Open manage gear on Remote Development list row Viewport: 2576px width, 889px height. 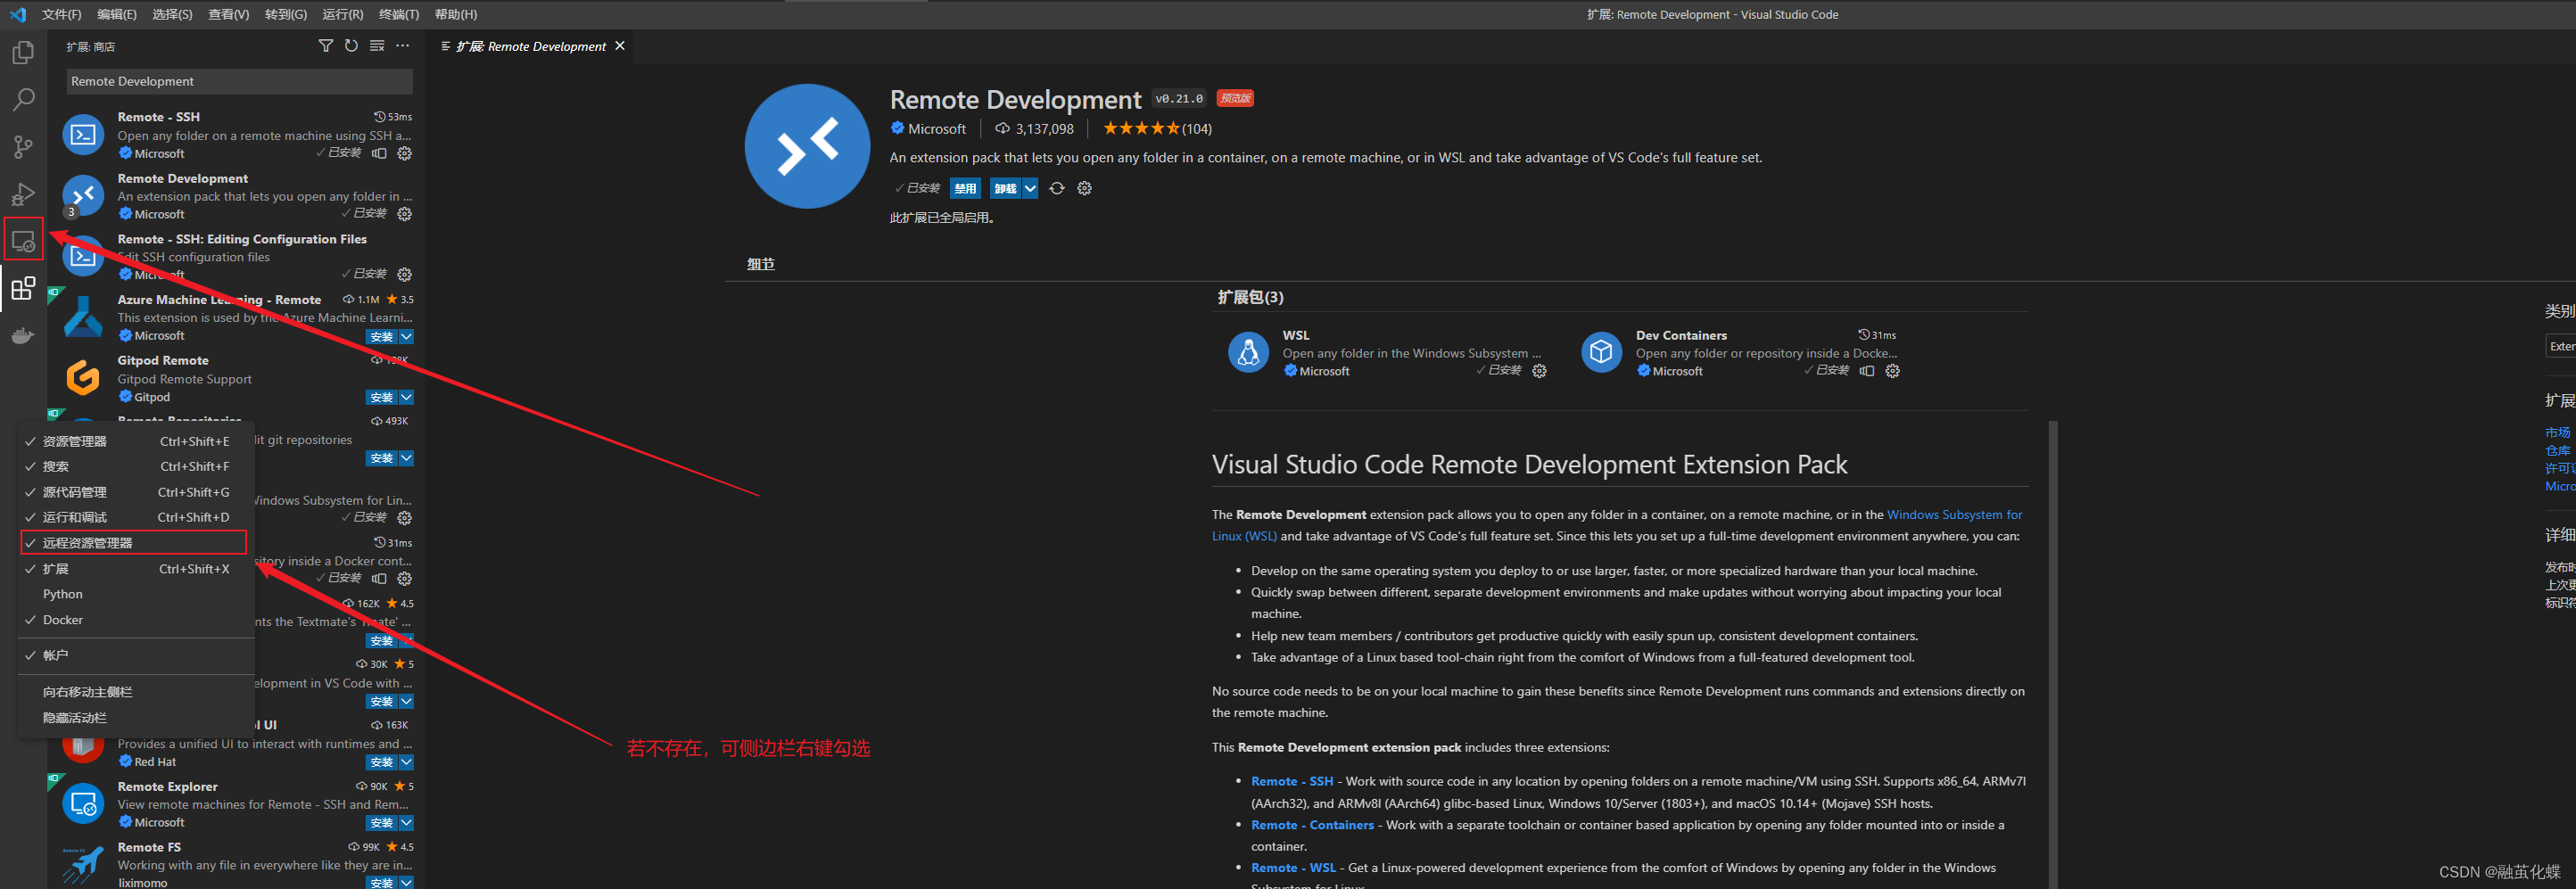pyautogui.click(x=405, y=214)
